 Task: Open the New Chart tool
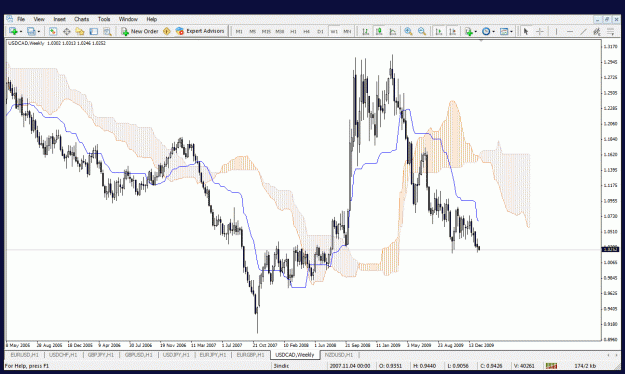click(x=13, y=31)
